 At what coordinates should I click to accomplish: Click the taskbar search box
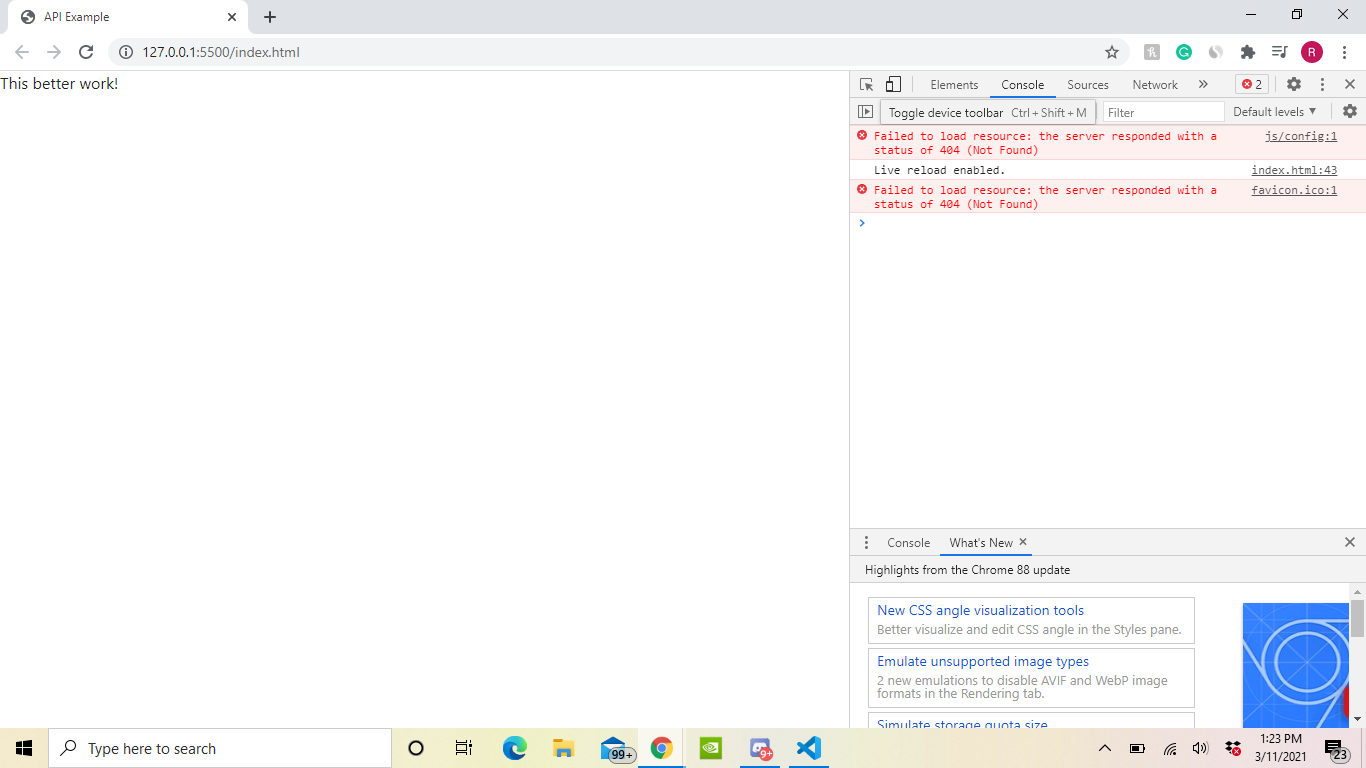[x=220, y=748]
